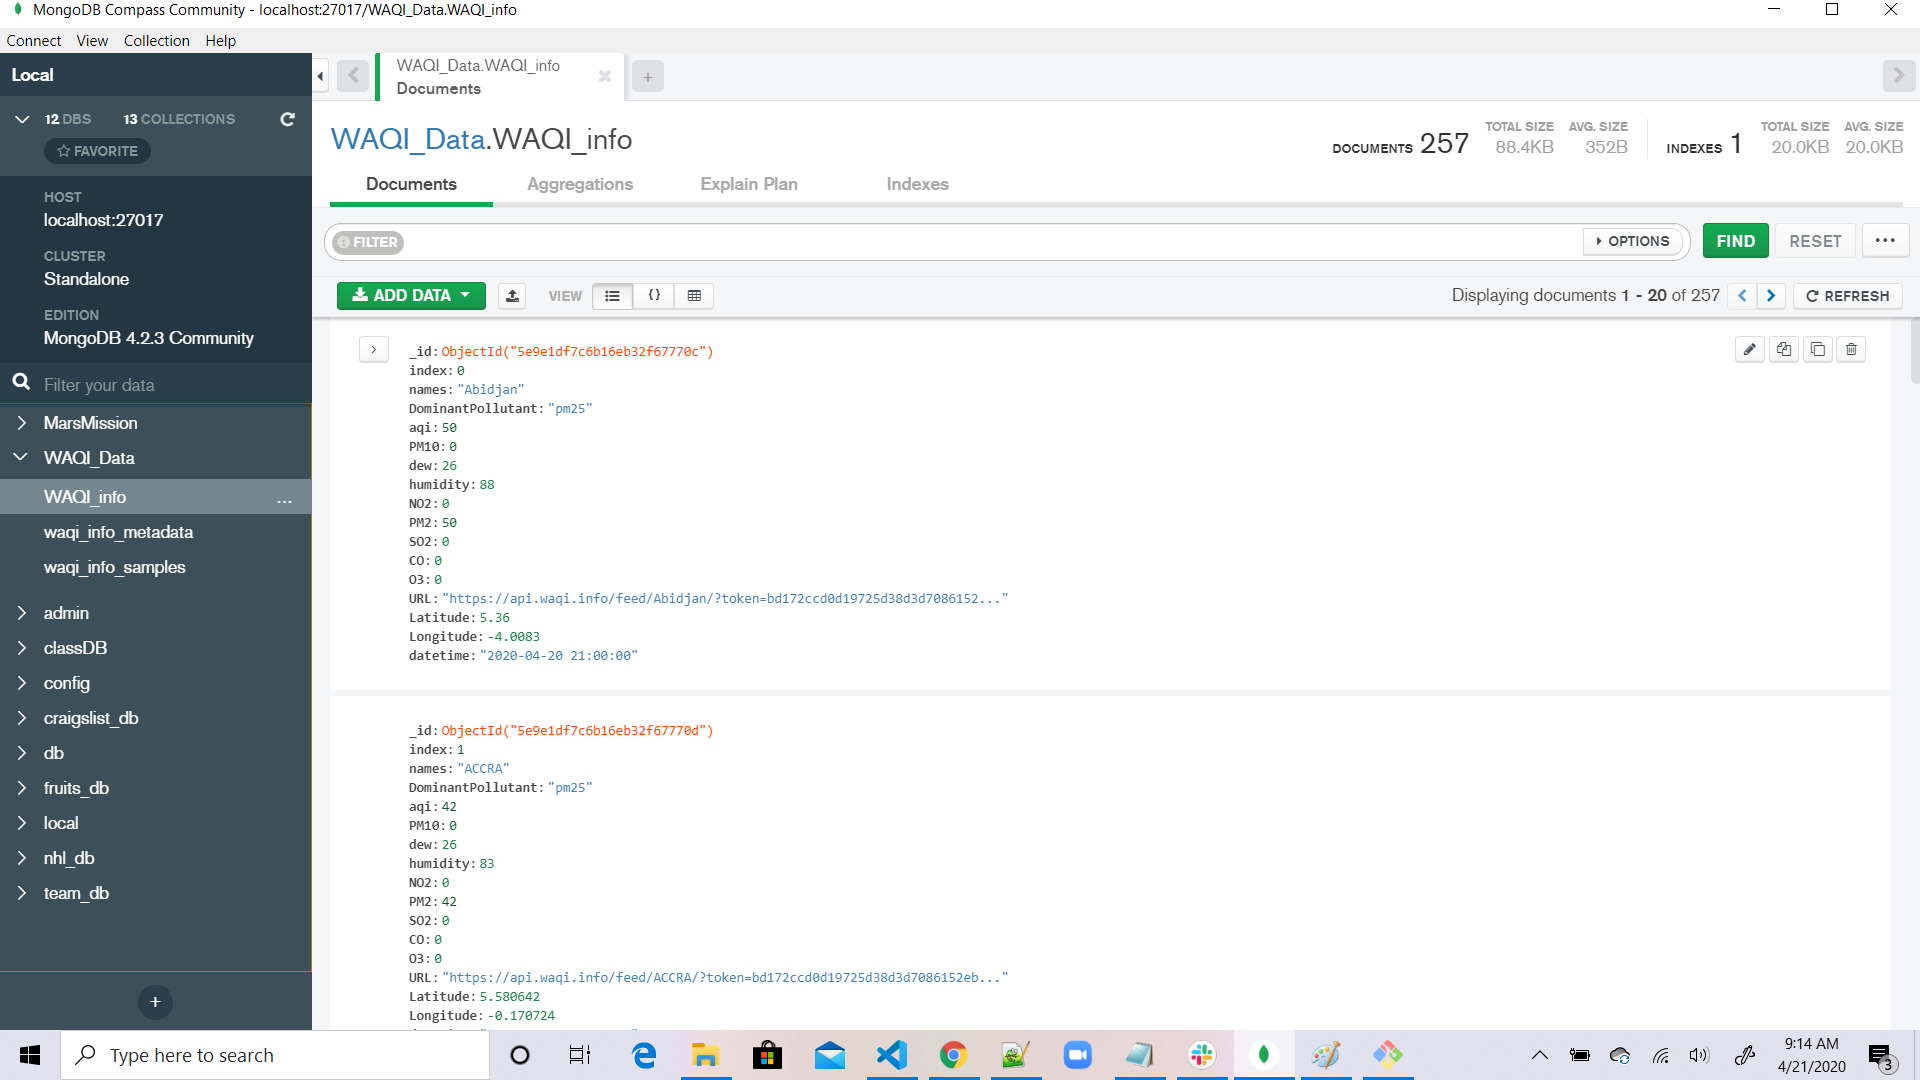The height and width of the screenshot is (1080, 1920).
Task: Open Google Chrome from the taskbar
Action: click(953, 1055)
